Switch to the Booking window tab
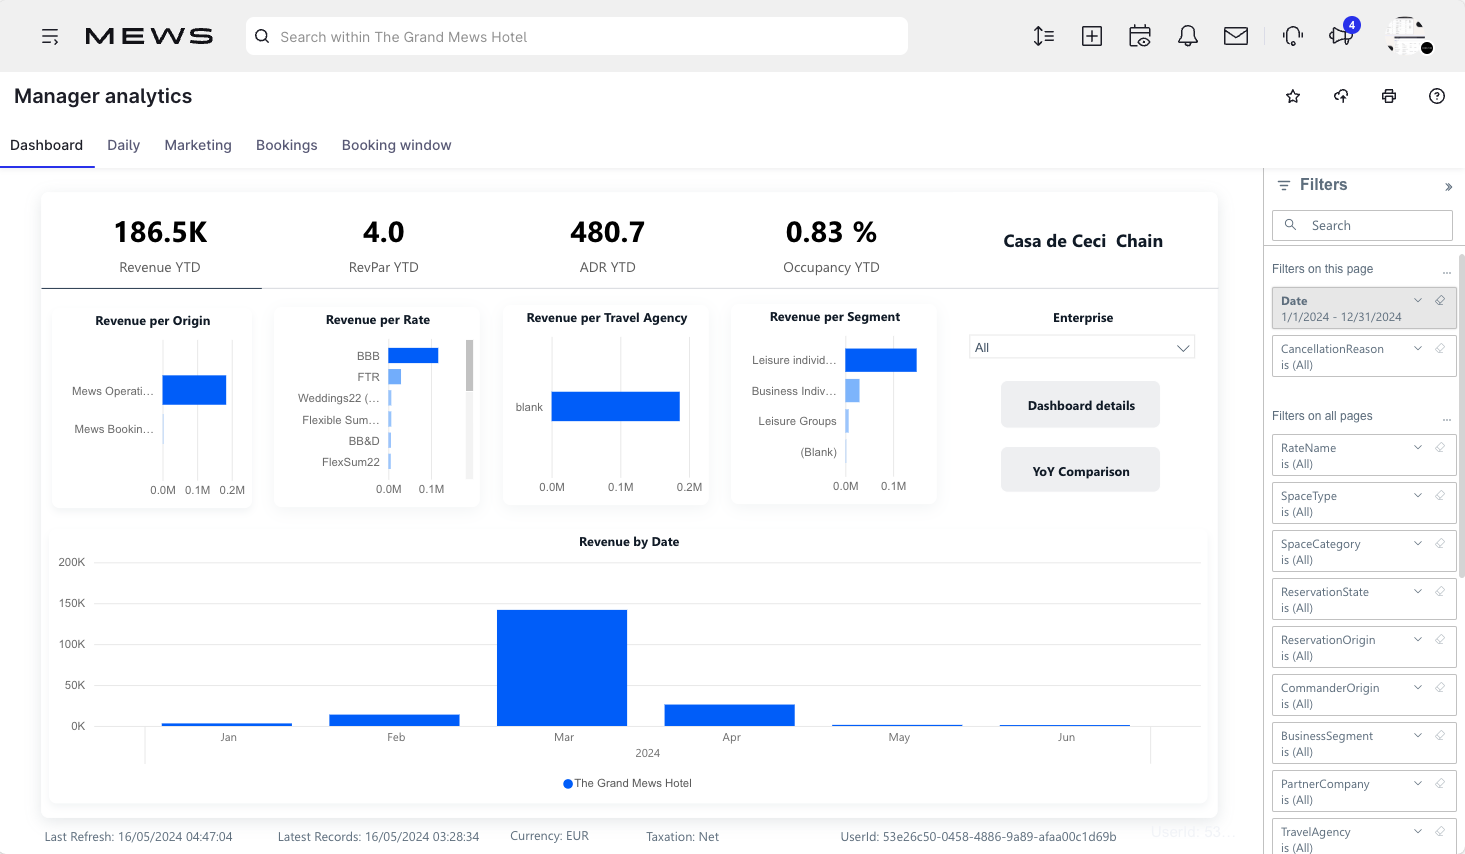 (x=396, y=145)
